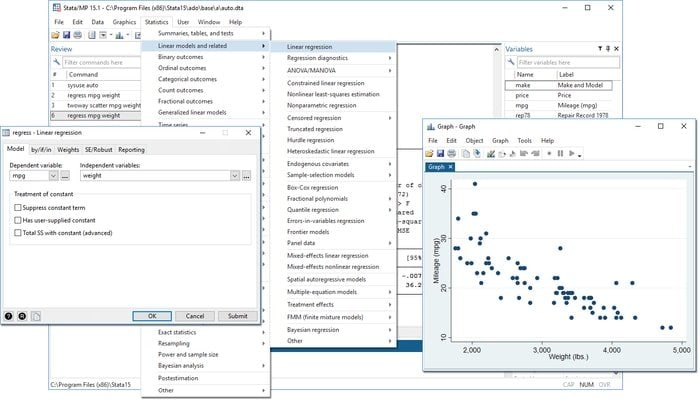The image size is (700, 407).
Task: Check Has user-supplied constant
Action: 18,220
